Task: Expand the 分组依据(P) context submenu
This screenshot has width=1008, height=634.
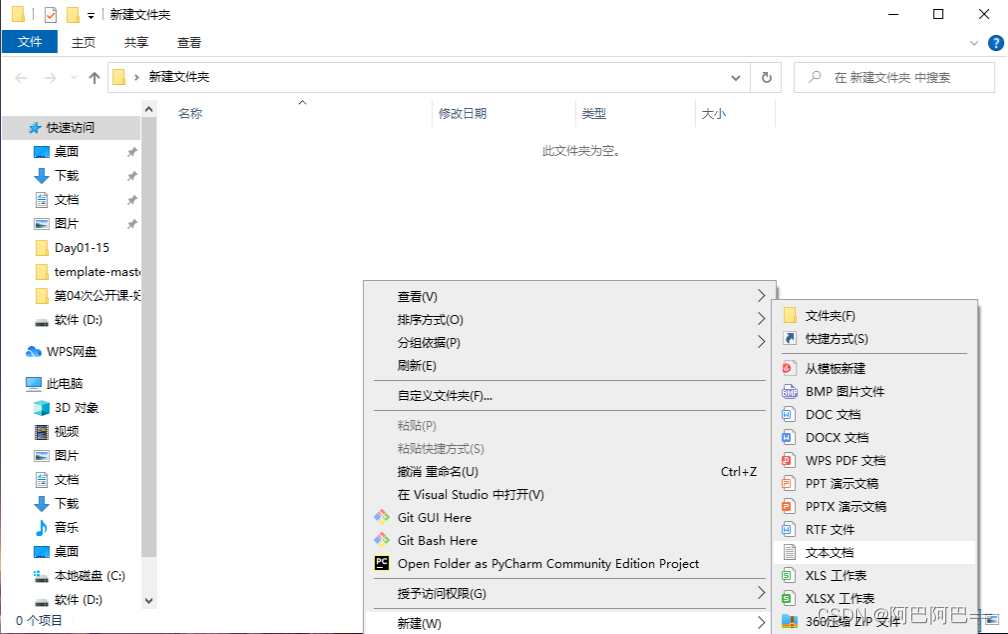Action: pyautogui.click(x=570, y=343)
